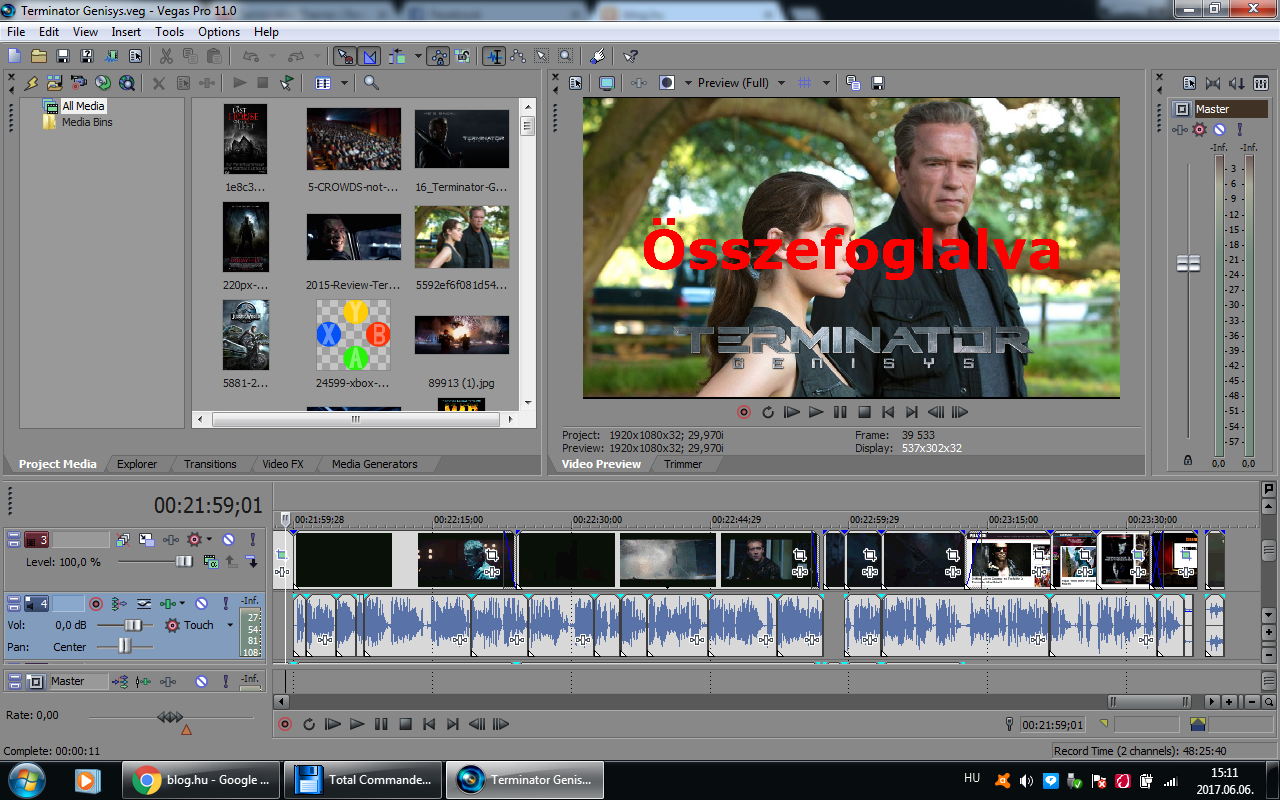
Task: Open media search with magnifier icon
Action: 371,82
